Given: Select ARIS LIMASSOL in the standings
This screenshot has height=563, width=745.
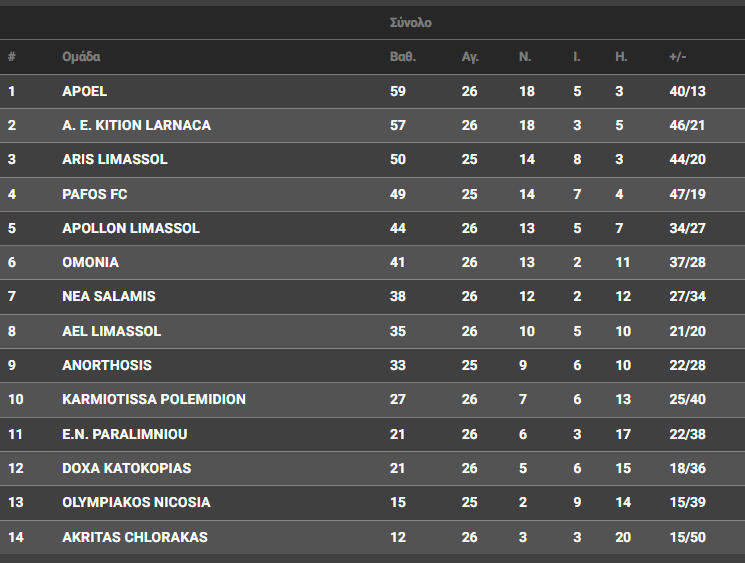Looking at the screenshot, I should pos(115,159).
